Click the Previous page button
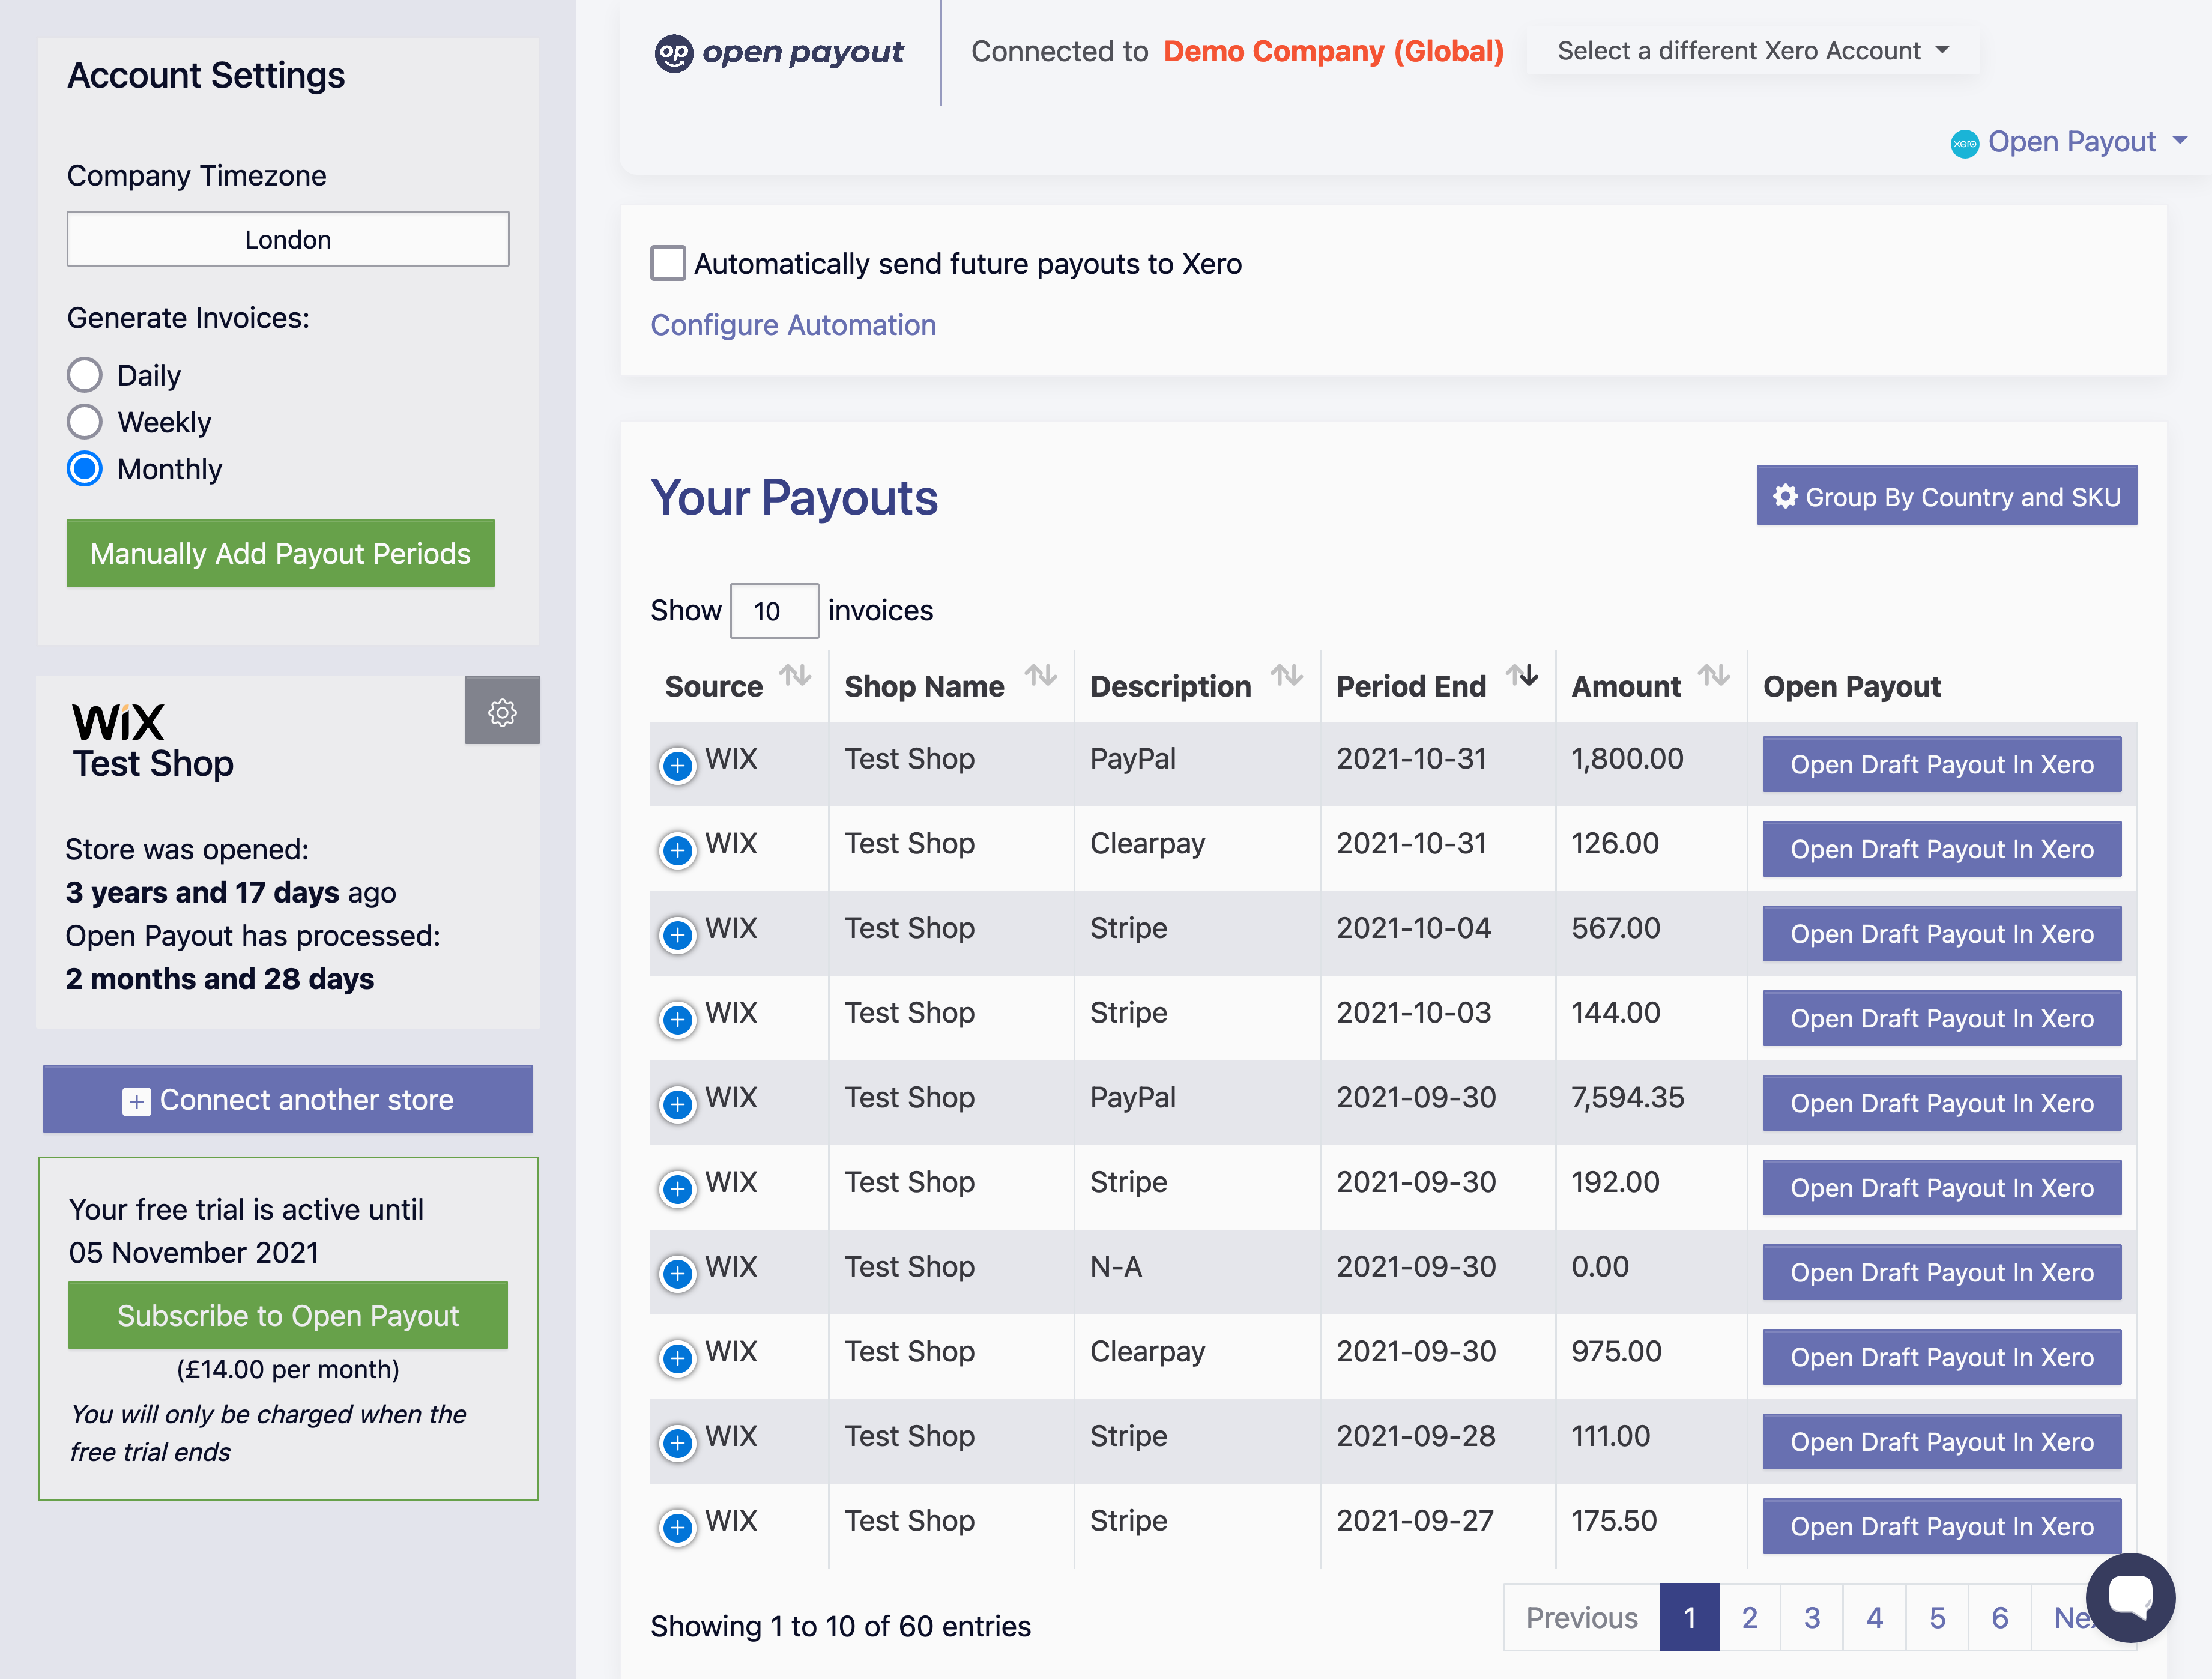 [1582, 1617]
